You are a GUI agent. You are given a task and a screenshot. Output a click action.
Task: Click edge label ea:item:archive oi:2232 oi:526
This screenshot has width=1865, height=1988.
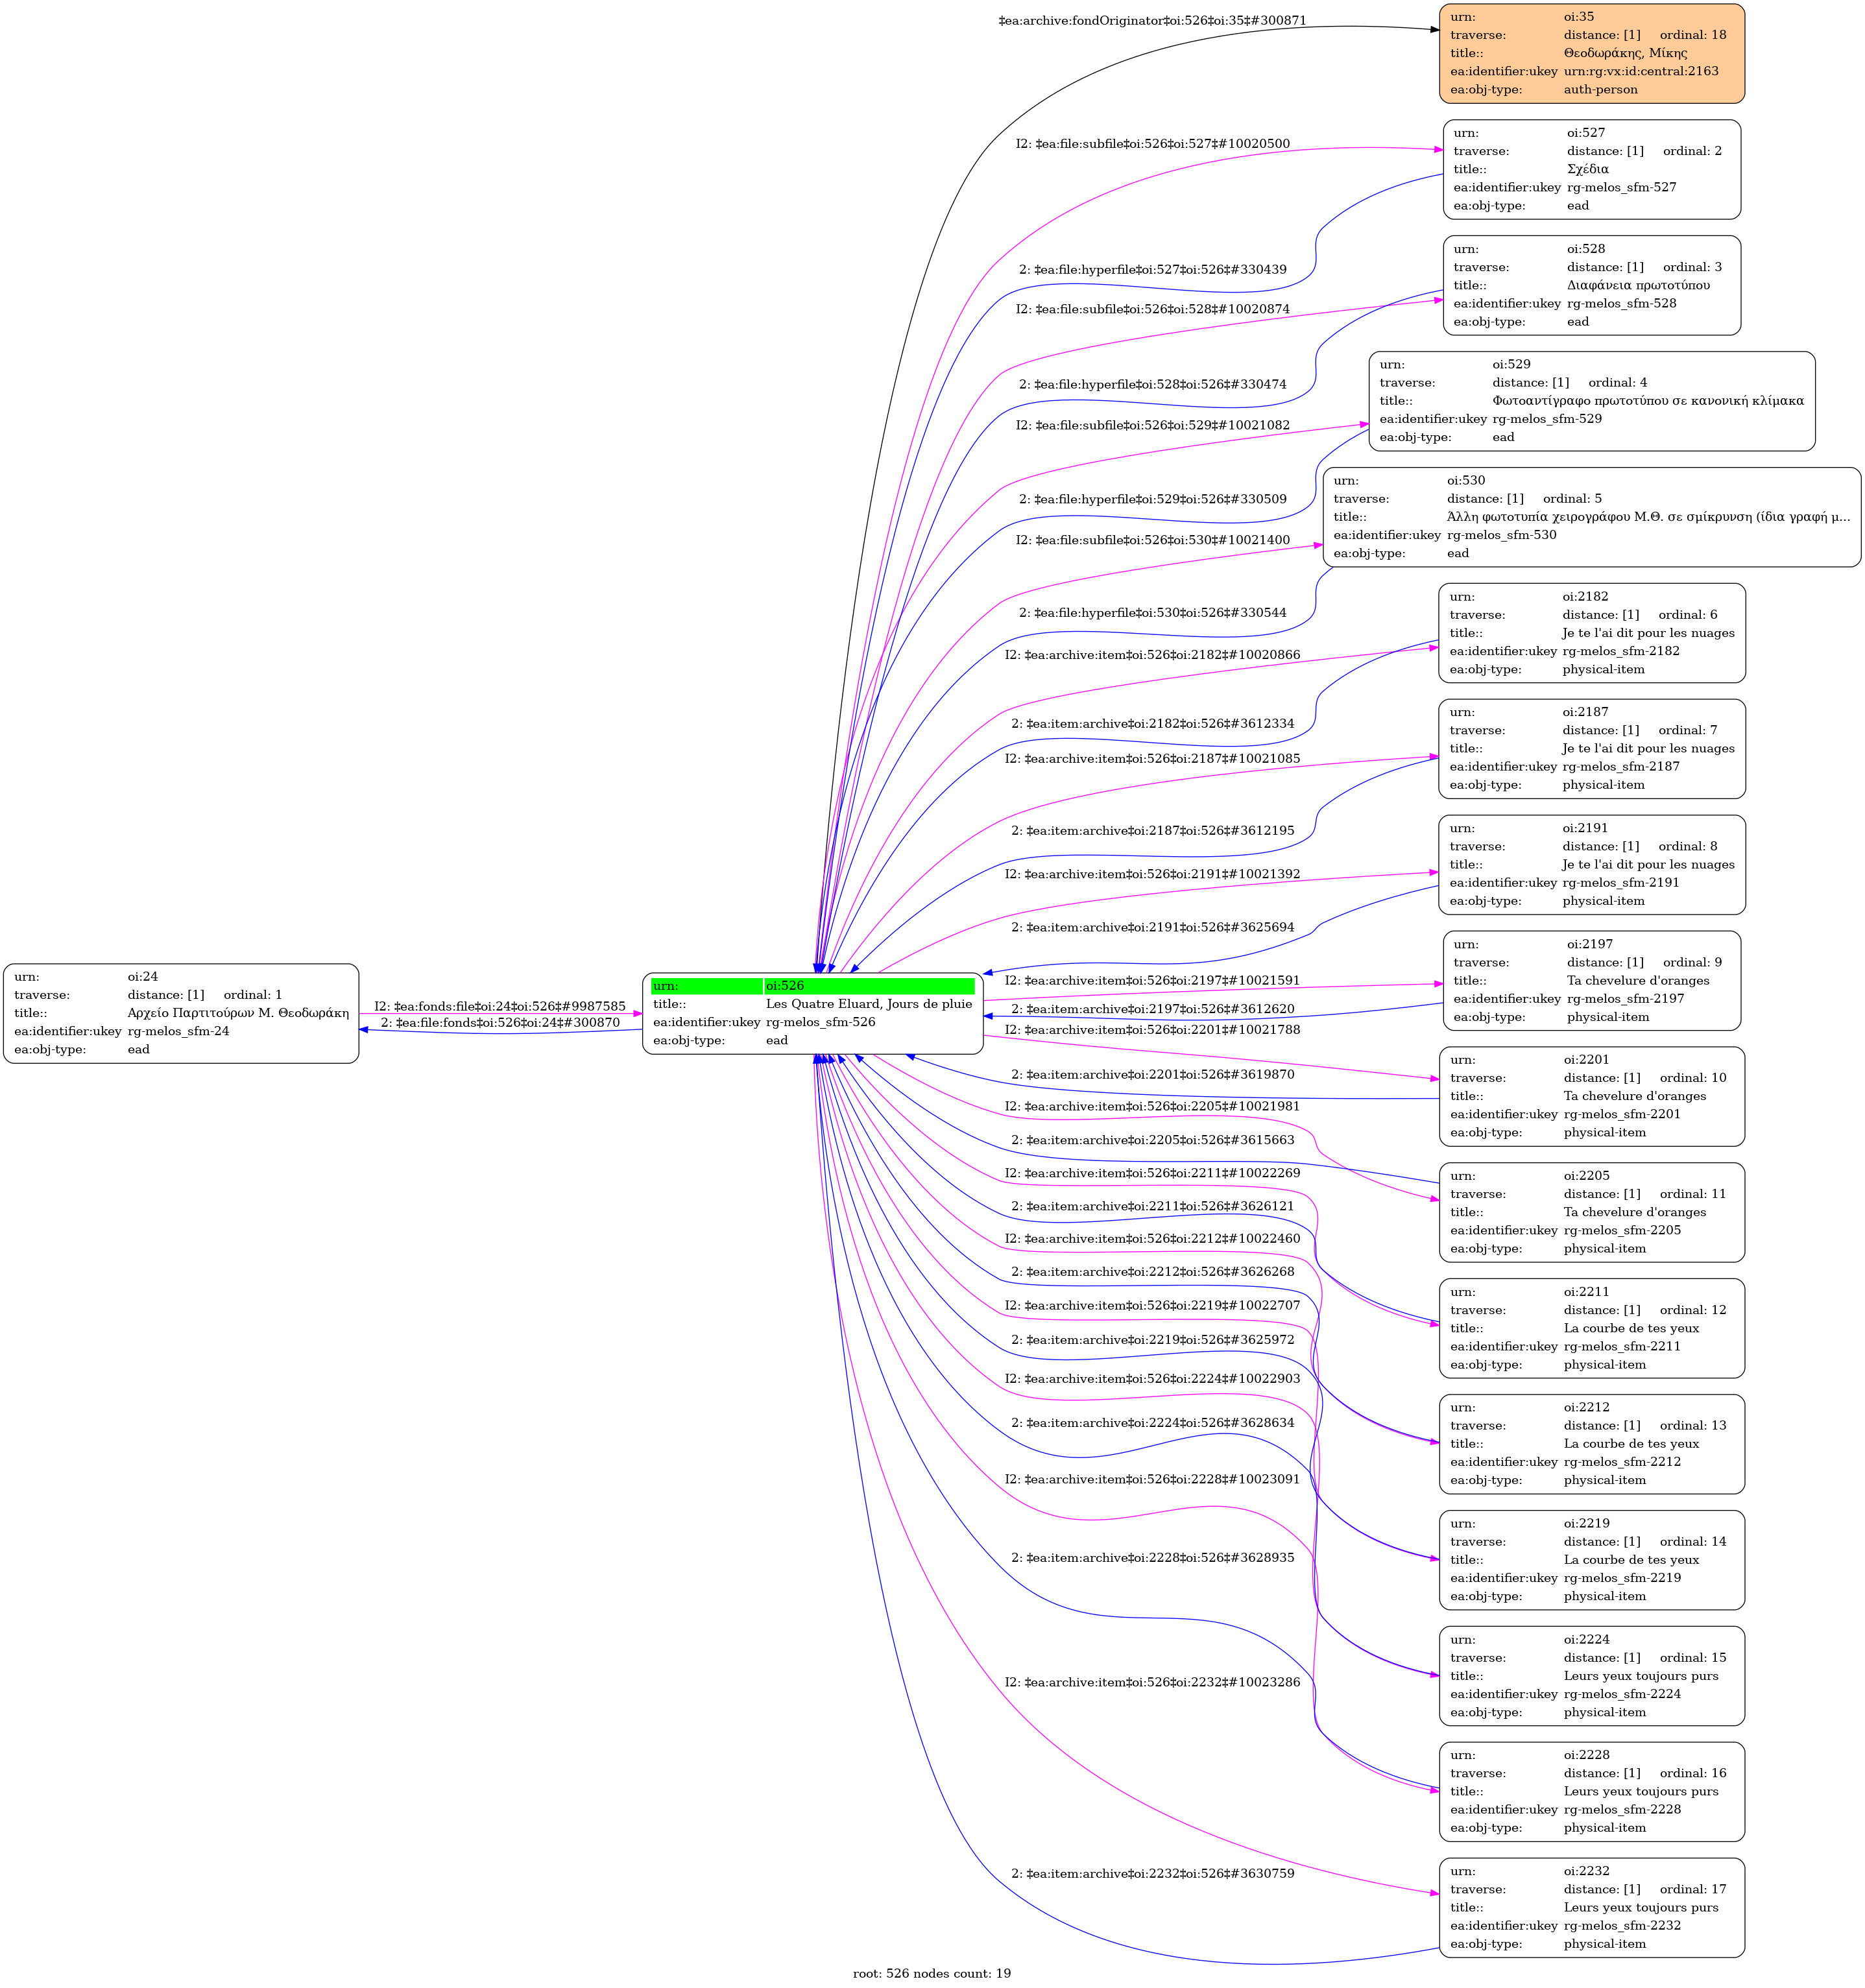pyautogui.click(x=1152, y=1873)
